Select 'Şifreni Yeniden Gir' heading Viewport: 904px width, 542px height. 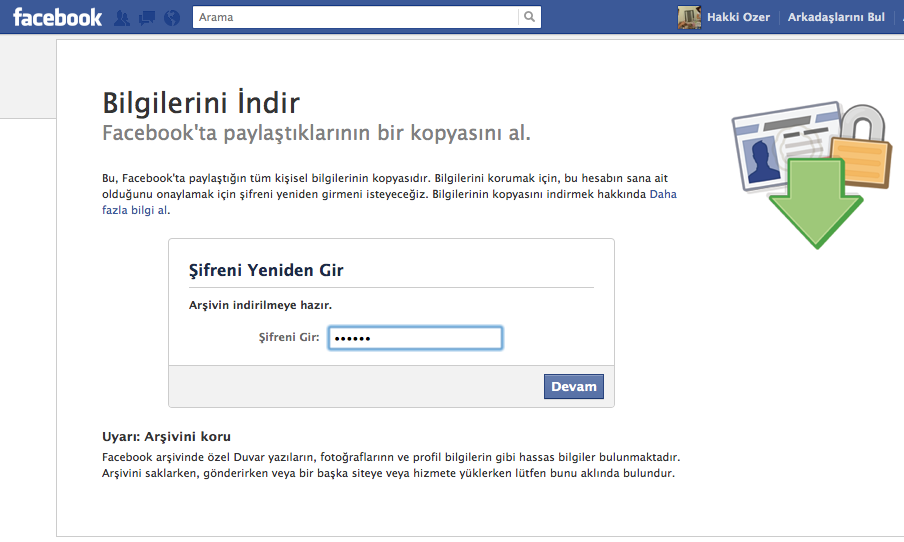(266, 270)
